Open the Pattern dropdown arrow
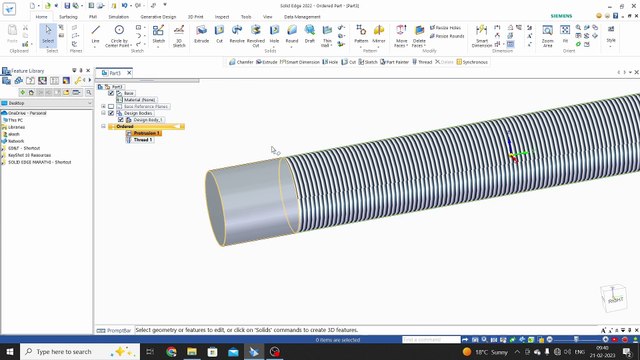The width and height of the screenshot is (640, 360). [361, 47]
